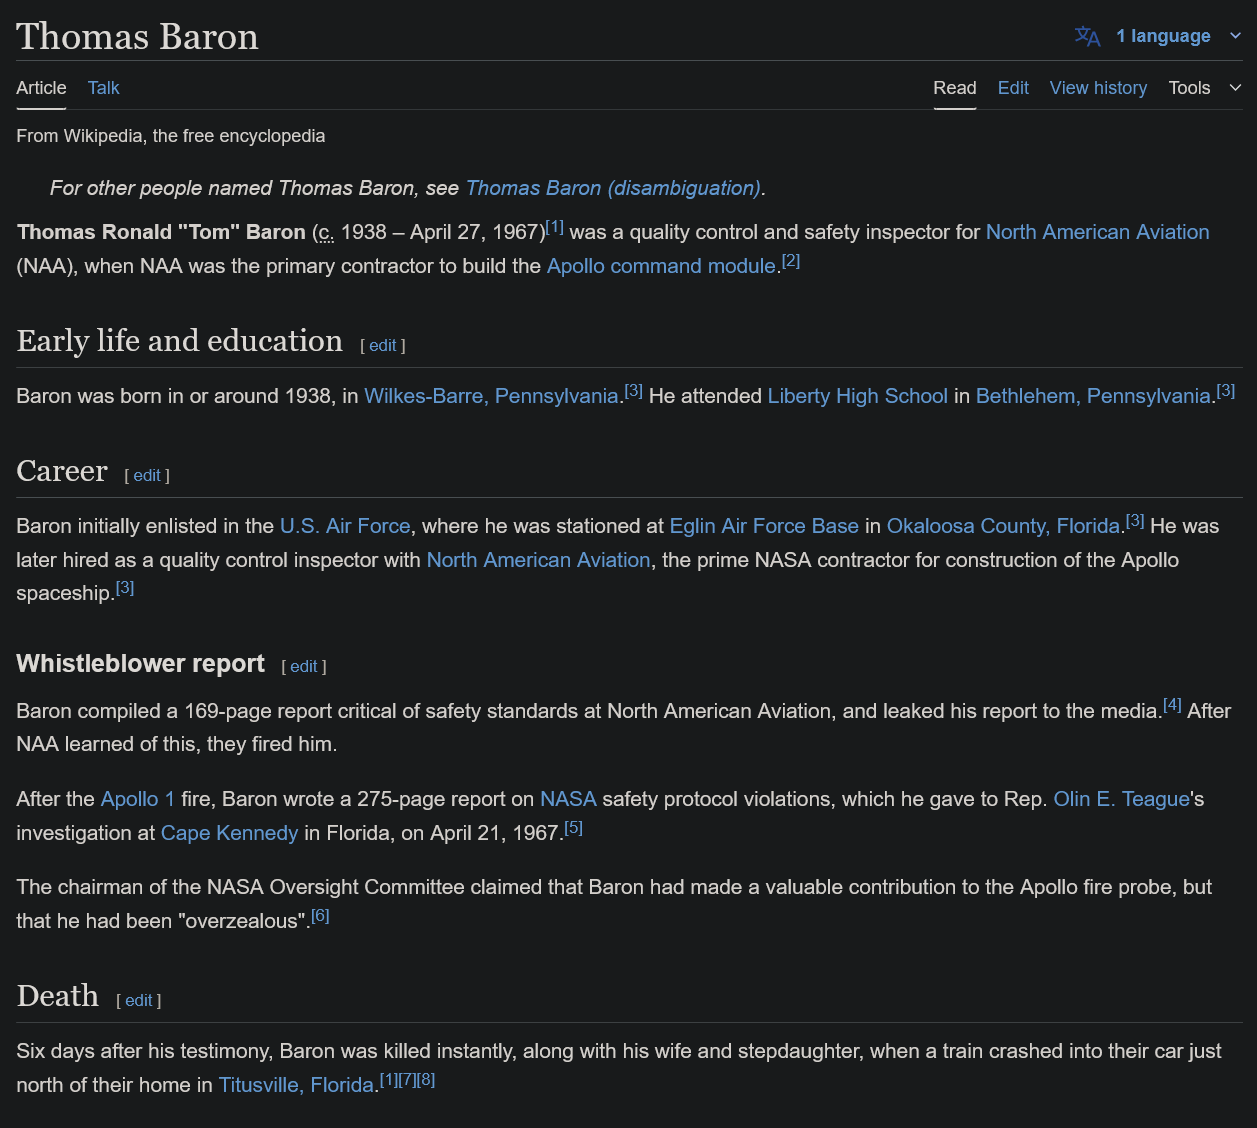Follow the Thomas Baron (disambiguation) link
This screenshot has height=1128, width=1257.
(x=613, y=188)
